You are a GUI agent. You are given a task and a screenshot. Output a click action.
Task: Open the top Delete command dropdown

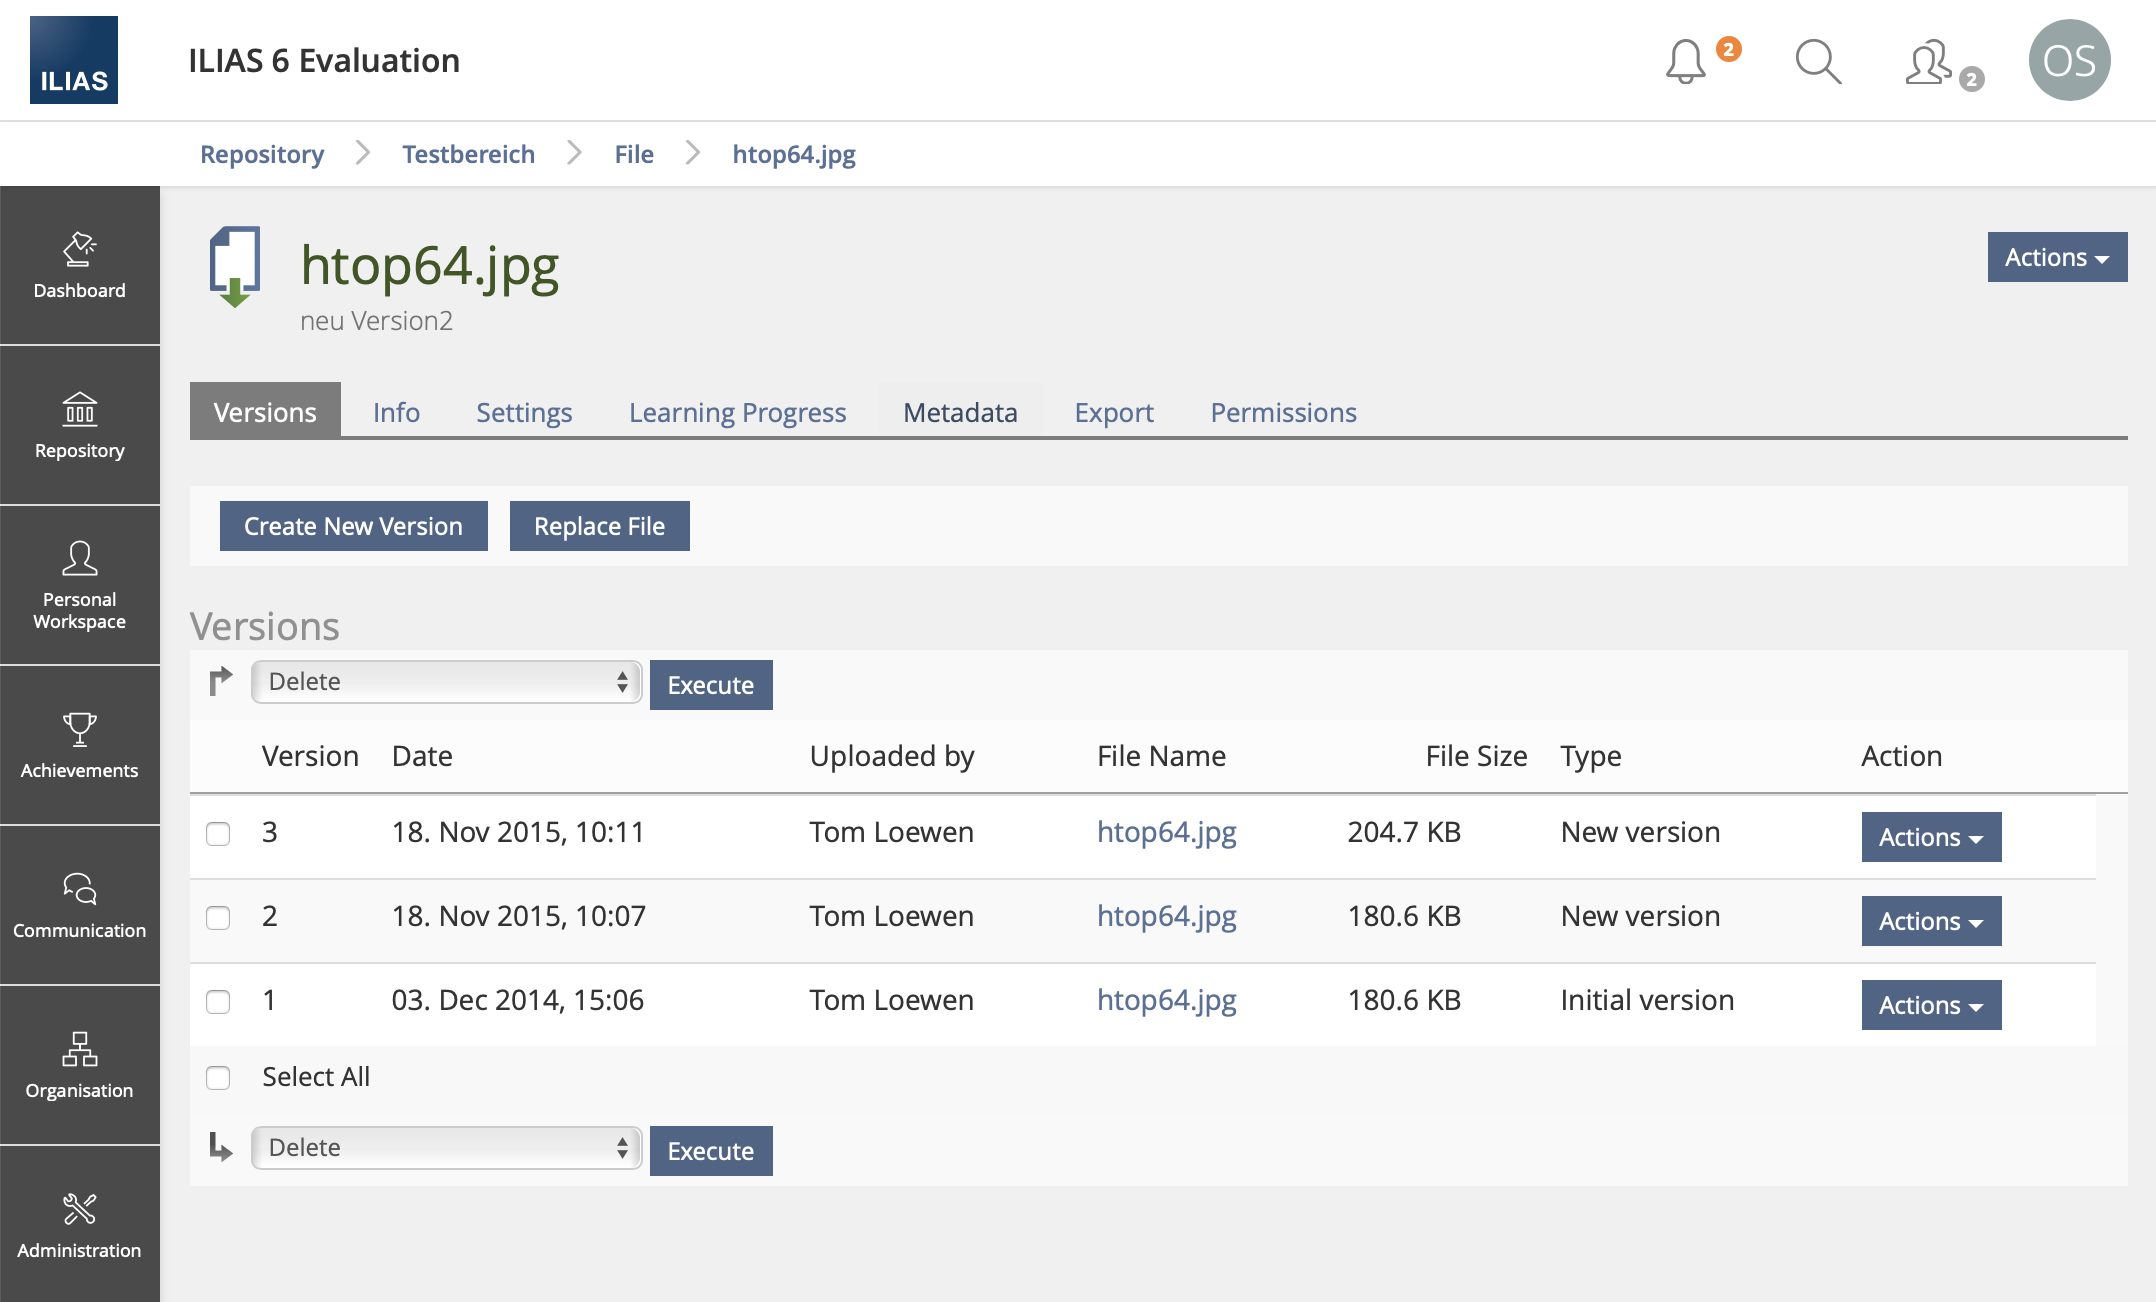(446, 682)
